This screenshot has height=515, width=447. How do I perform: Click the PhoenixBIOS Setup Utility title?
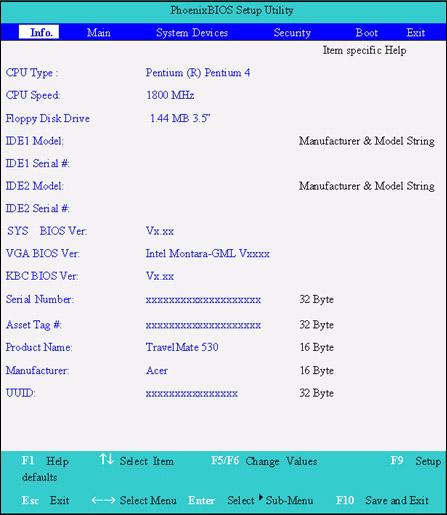point(232,10)
